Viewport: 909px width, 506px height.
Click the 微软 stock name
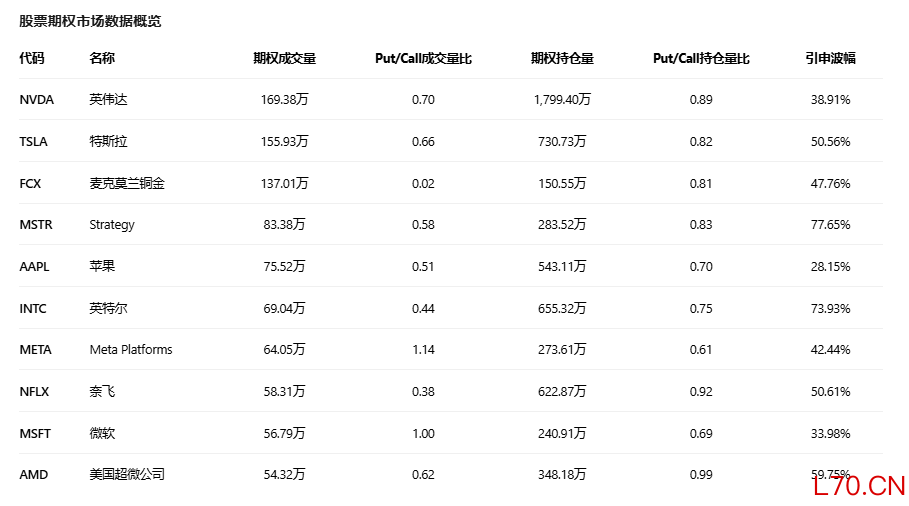[102, 434]
